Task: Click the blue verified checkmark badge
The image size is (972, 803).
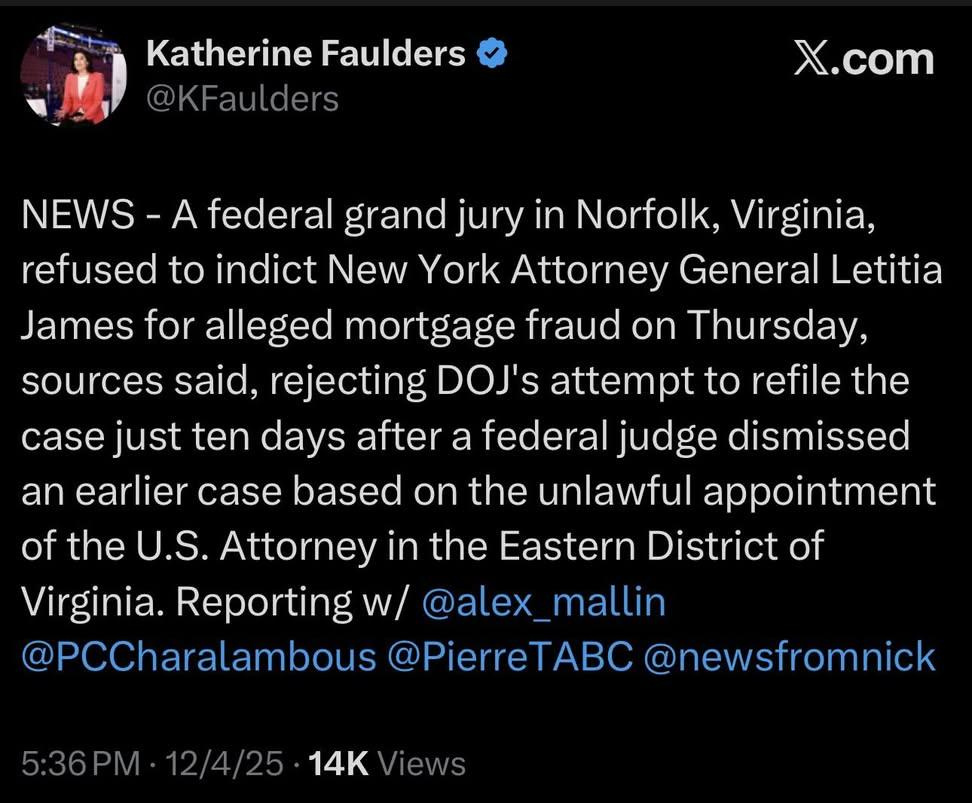Action: click(x=492, y=53)
